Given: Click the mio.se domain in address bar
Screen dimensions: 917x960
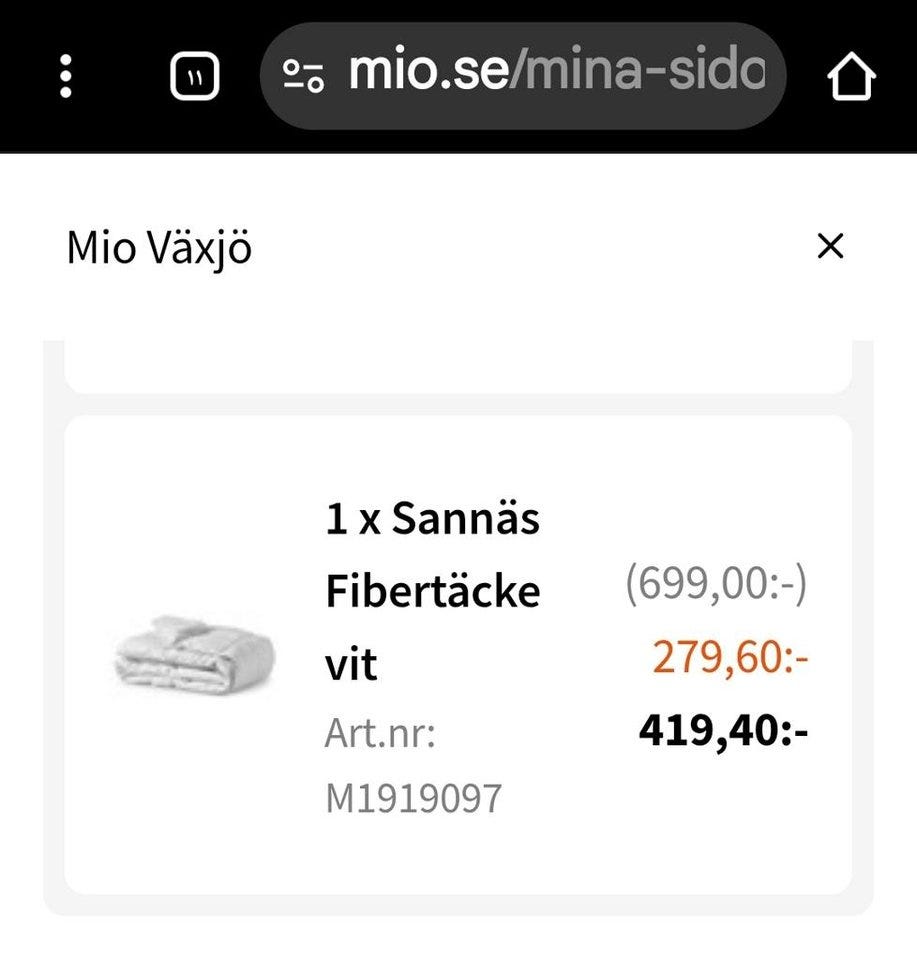Looking at the screenshot, I should 428,74.
